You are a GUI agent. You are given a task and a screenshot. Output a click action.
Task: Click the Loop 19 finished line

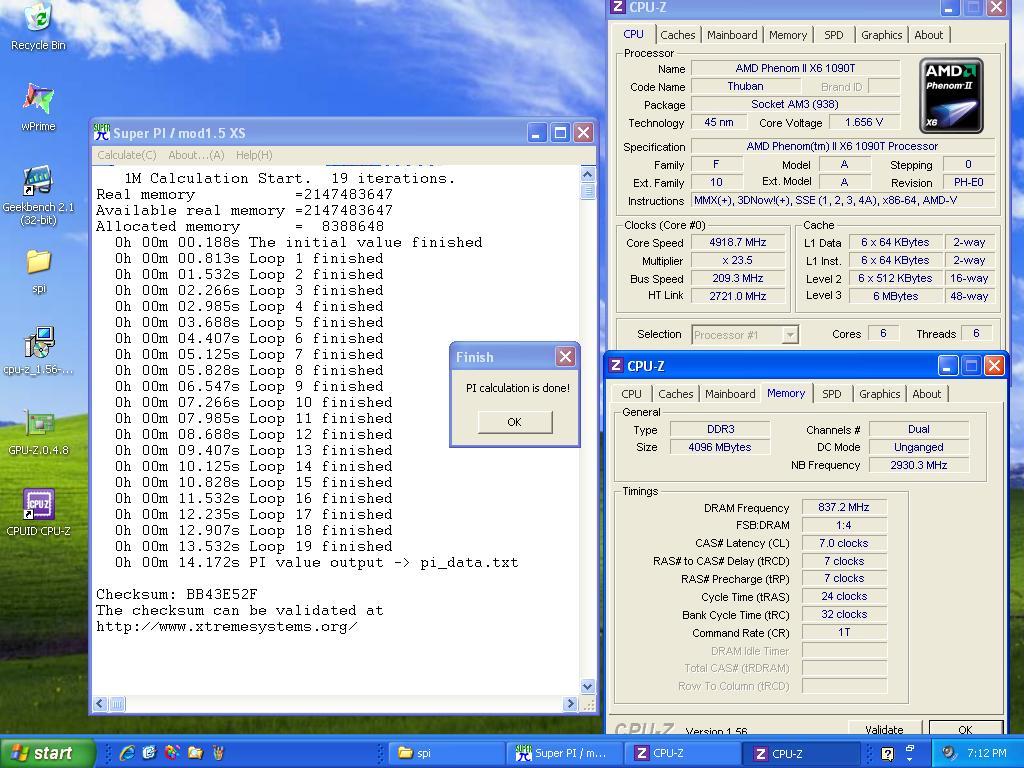tap(253, 546)
